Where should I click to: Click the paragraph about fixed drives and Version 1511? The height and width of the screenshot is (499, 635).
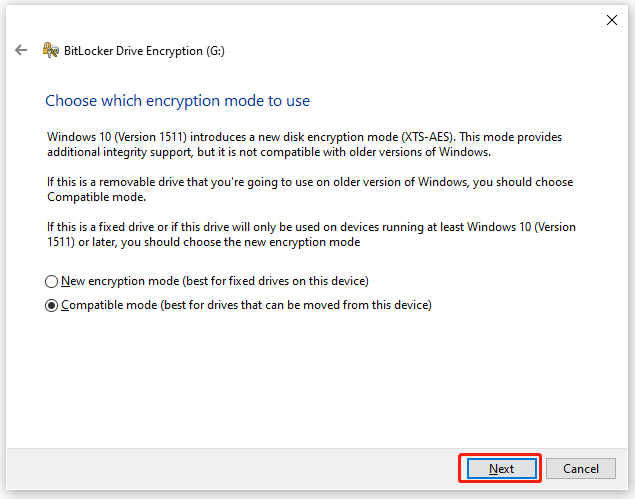tap(311, 234)
